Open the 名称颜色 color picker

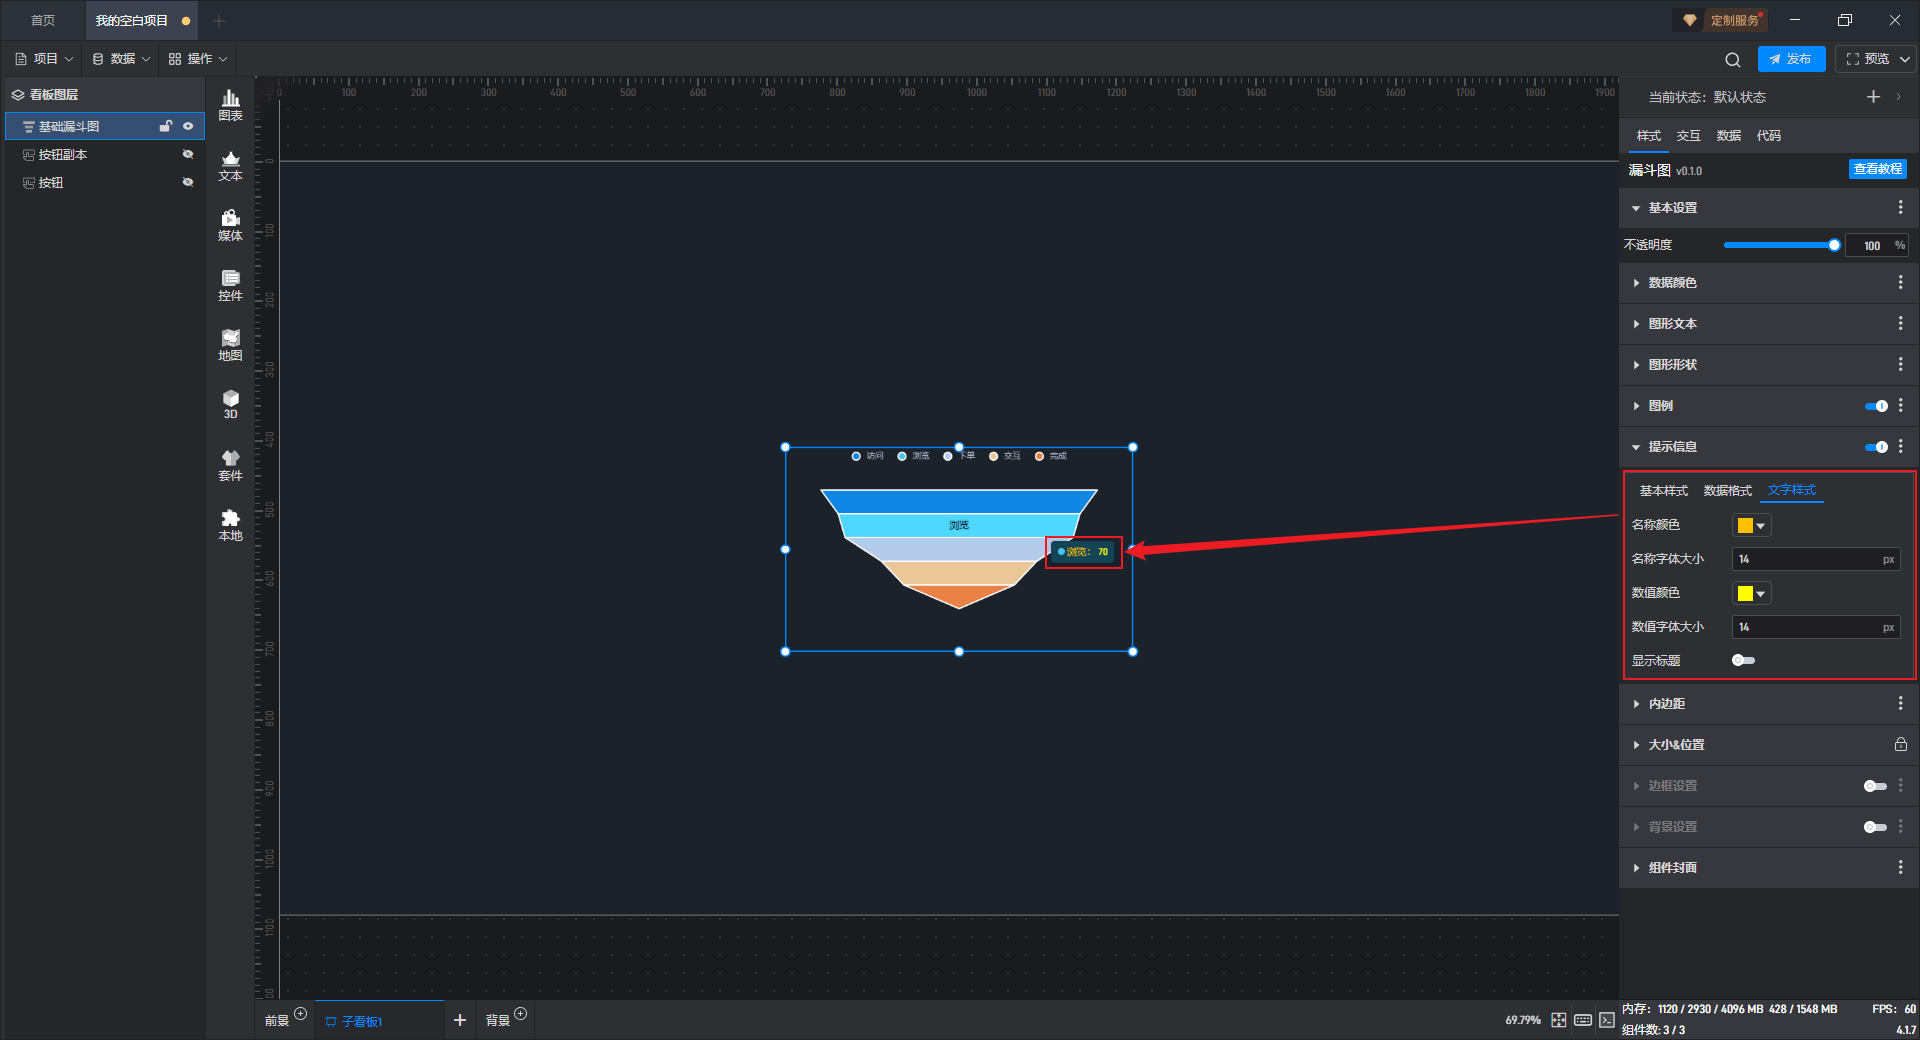[x=1751, y=525]
